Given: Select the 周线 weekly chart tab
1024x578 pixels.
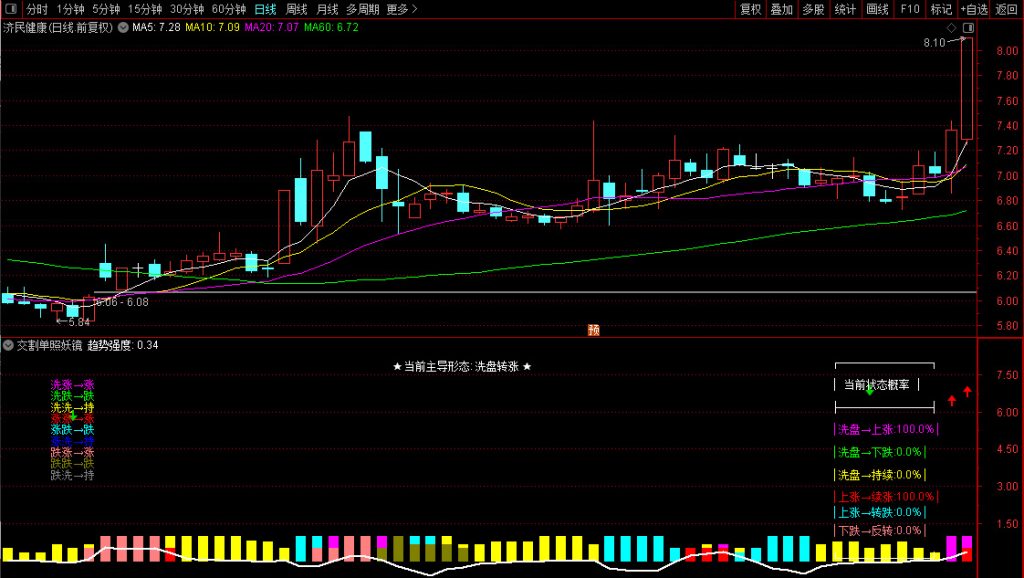Looking at the screenshot, I should point(297,9).
